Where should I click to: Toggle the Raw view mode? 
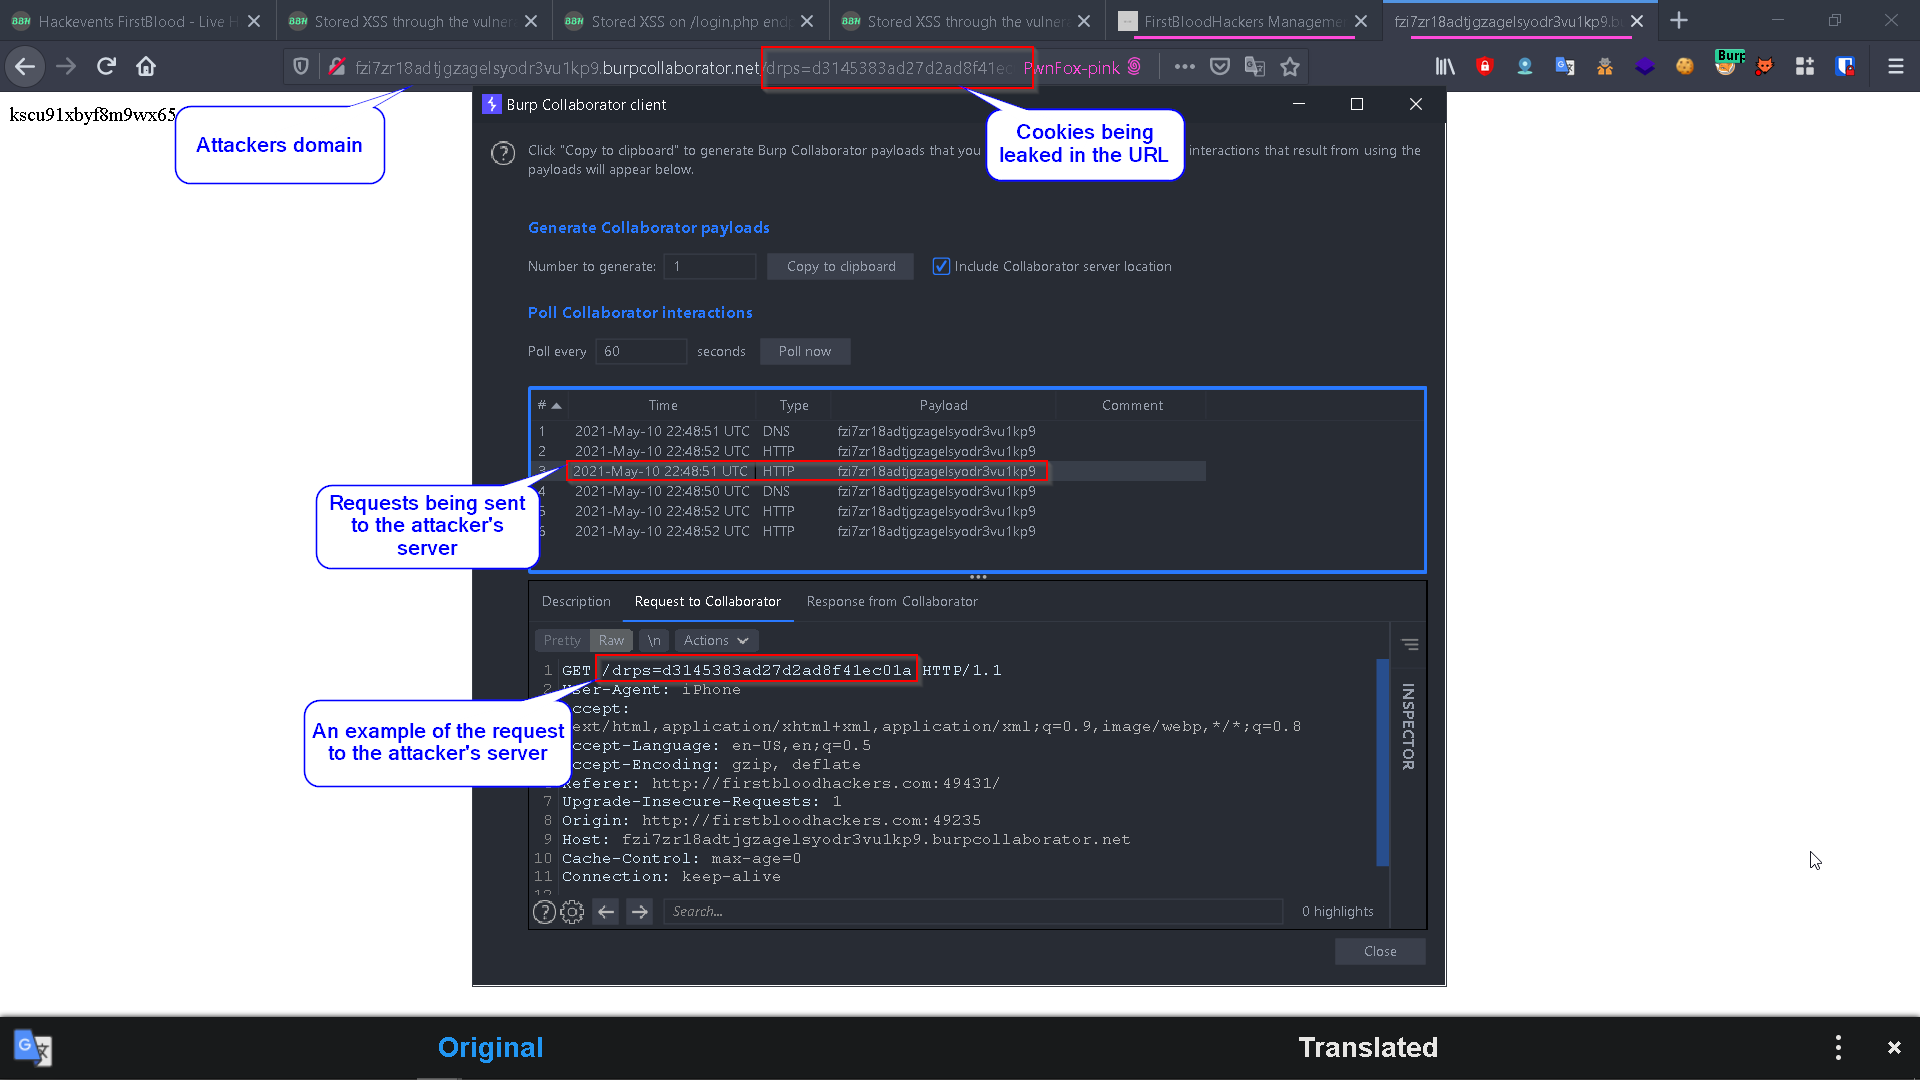coord(611,641)
